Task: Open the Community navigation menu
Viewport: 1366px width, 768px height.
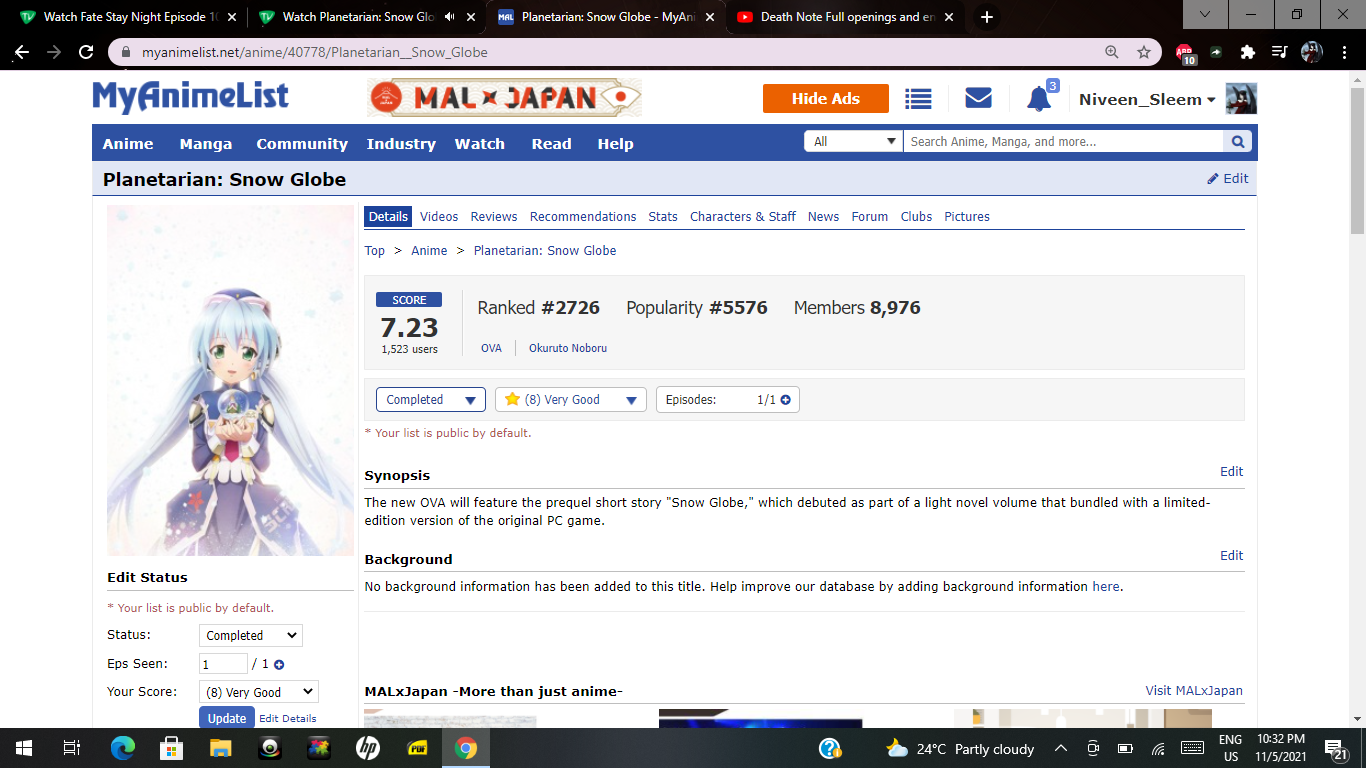Action: [x=302, y=144]
